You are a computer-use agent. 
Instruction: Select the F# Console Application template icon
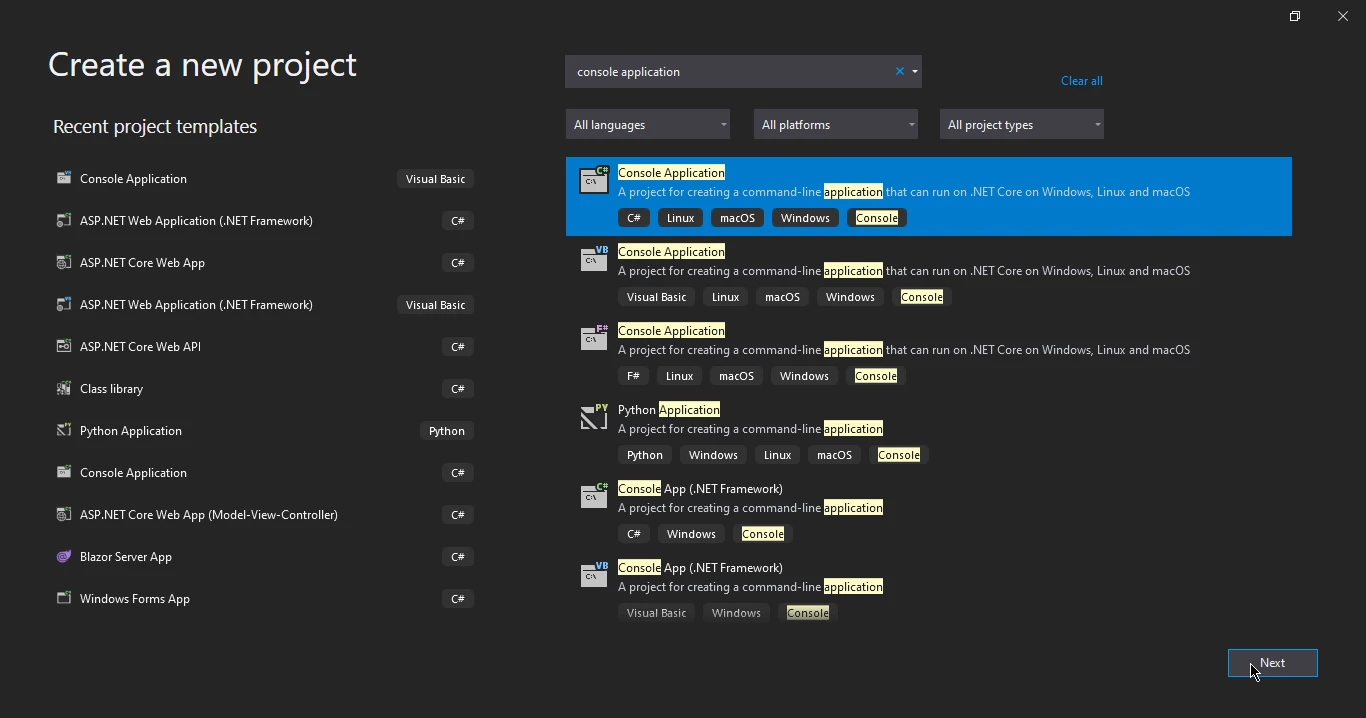[594, 338]
